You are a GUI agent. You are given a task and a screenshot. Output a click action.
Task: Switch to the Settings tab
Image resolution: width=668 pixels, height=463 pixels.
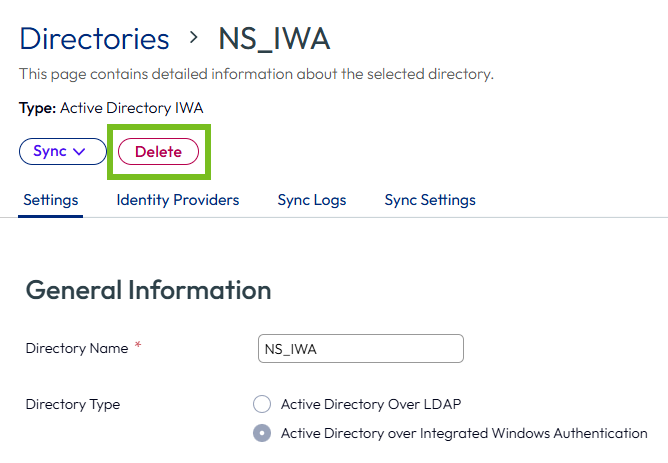click(x=51, y=200)
